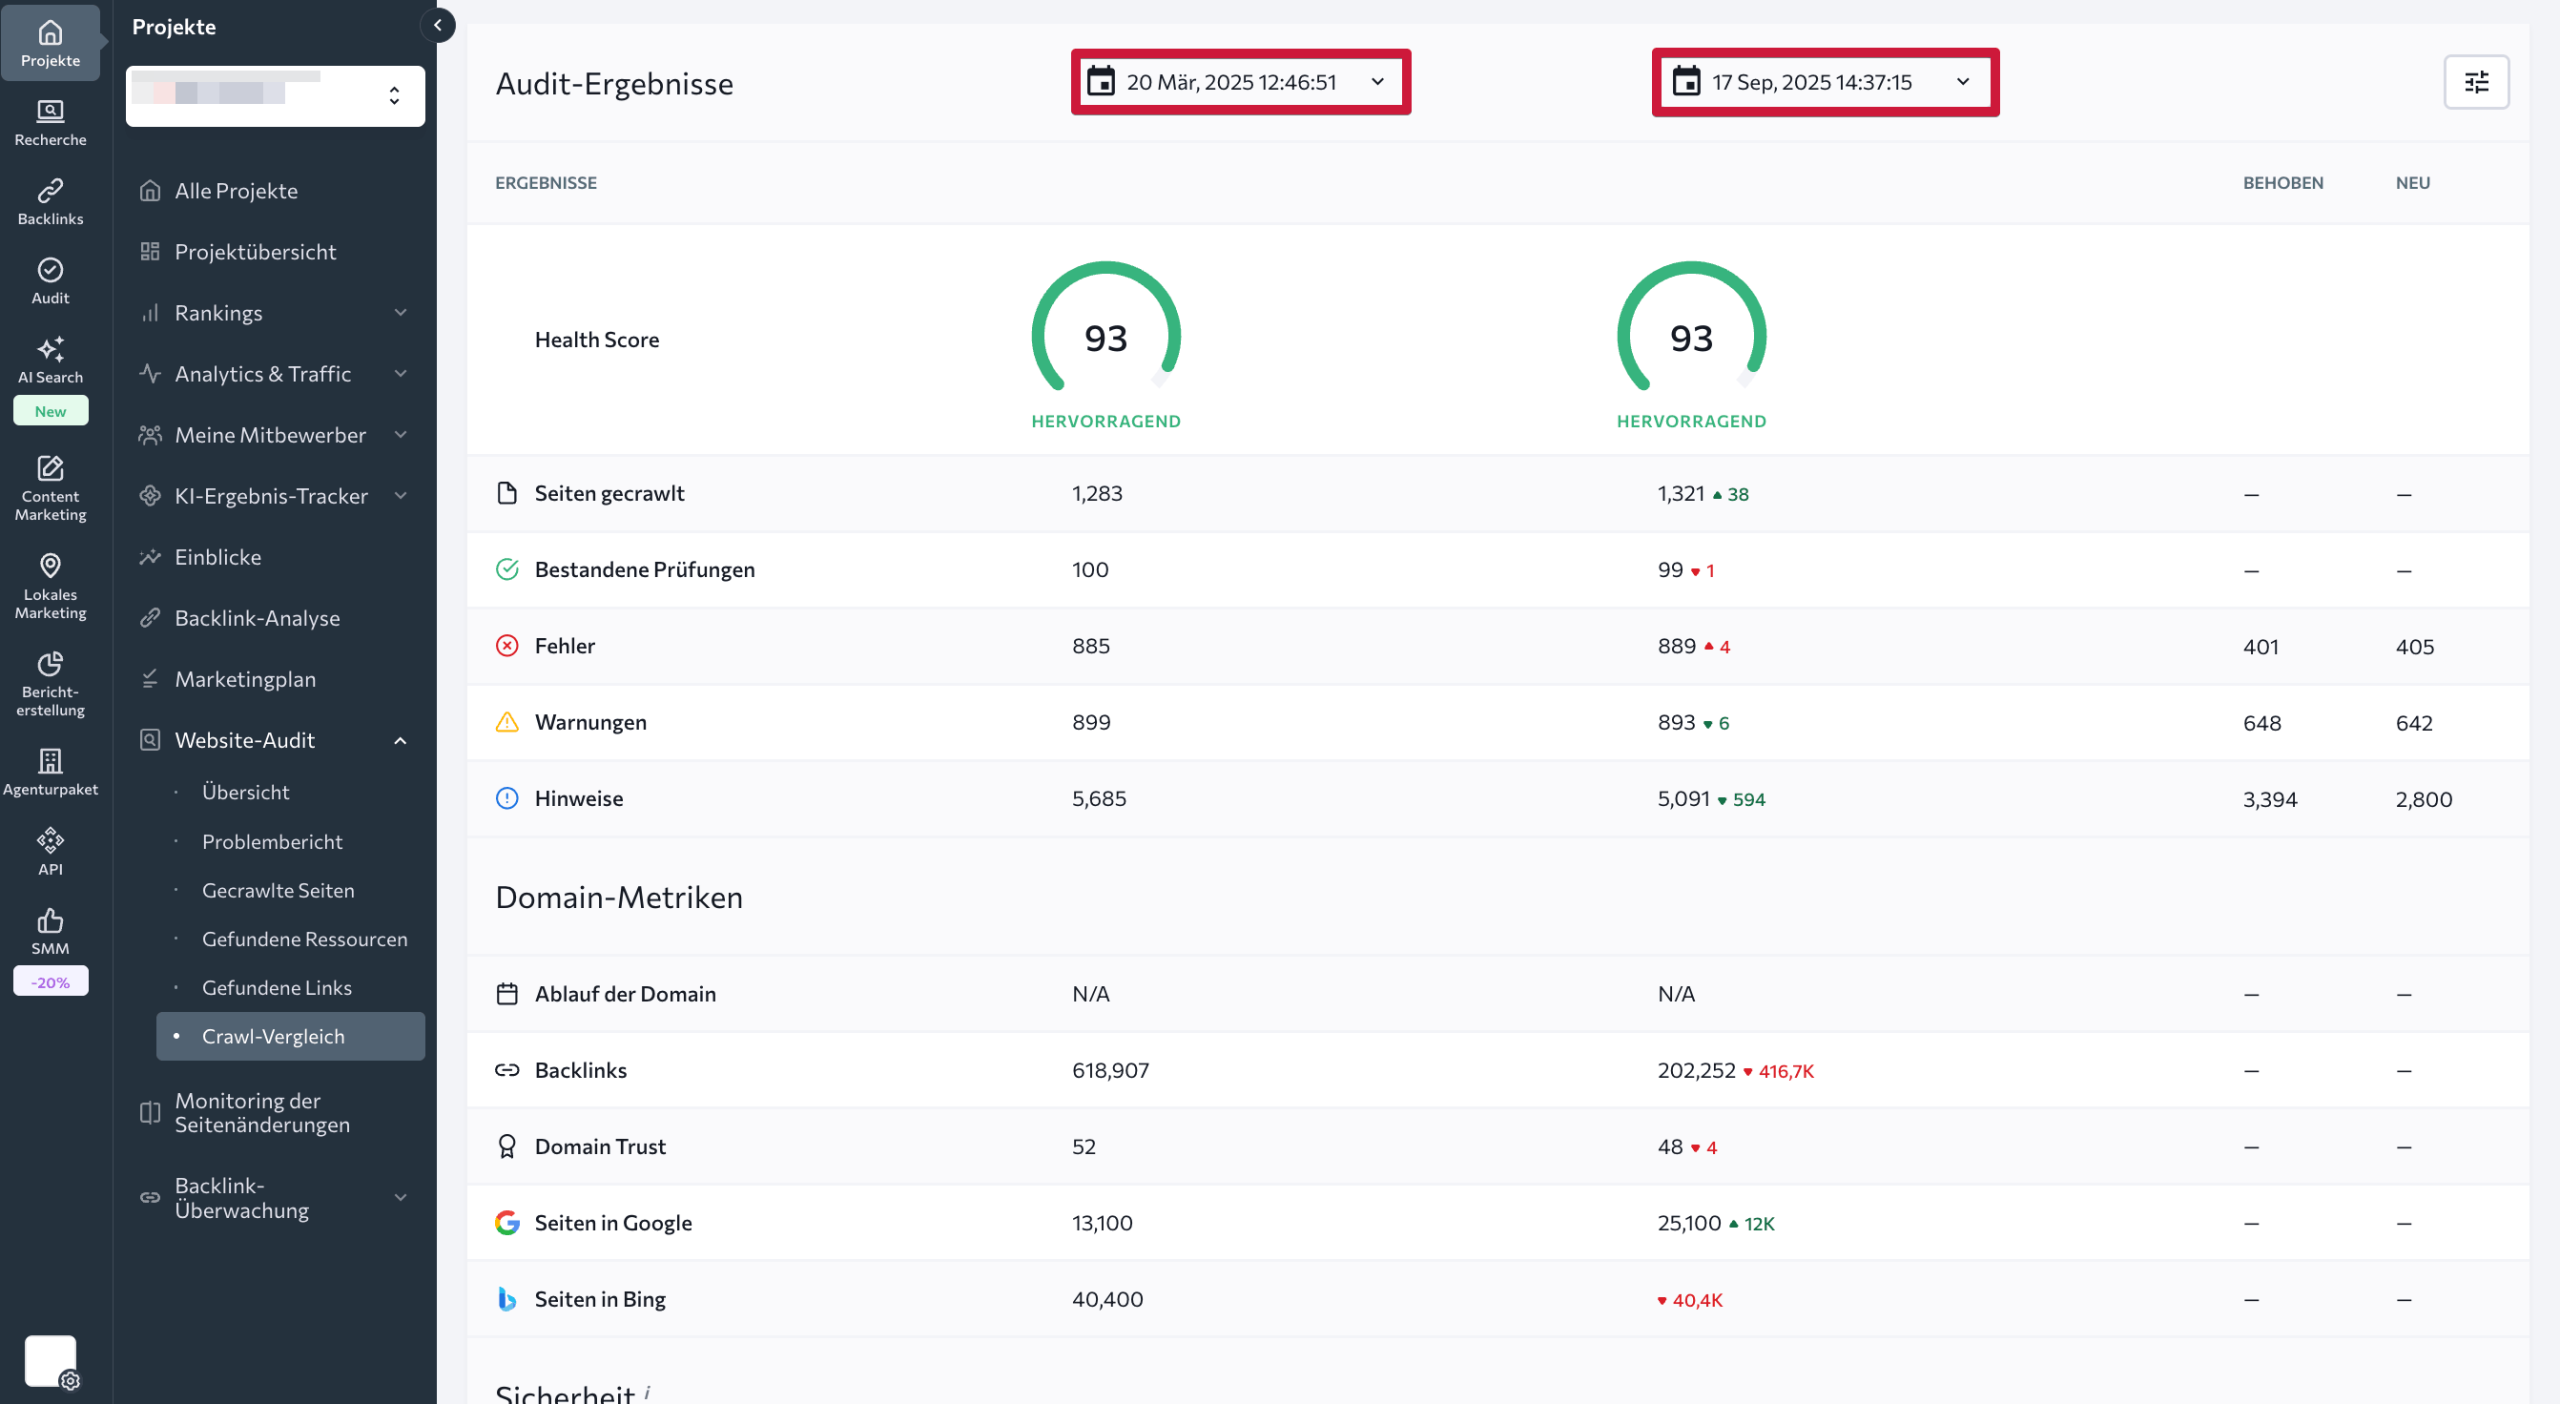Image resolution: width=2560 pixels, height=1404 pixels.
Task: Expand Analytics & Traffic options
Action: coord(401,373)
